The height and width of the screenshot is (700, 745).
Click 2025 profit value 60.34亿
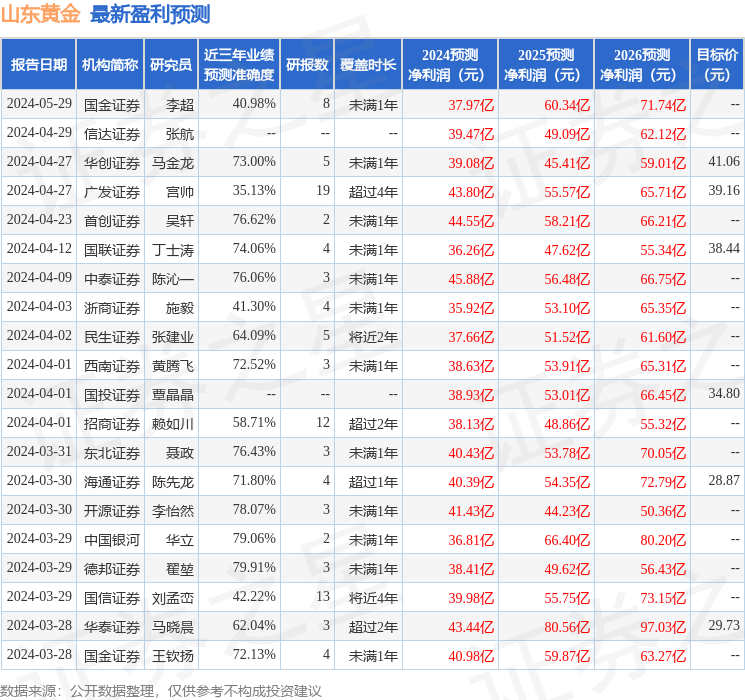click(567, 105)
